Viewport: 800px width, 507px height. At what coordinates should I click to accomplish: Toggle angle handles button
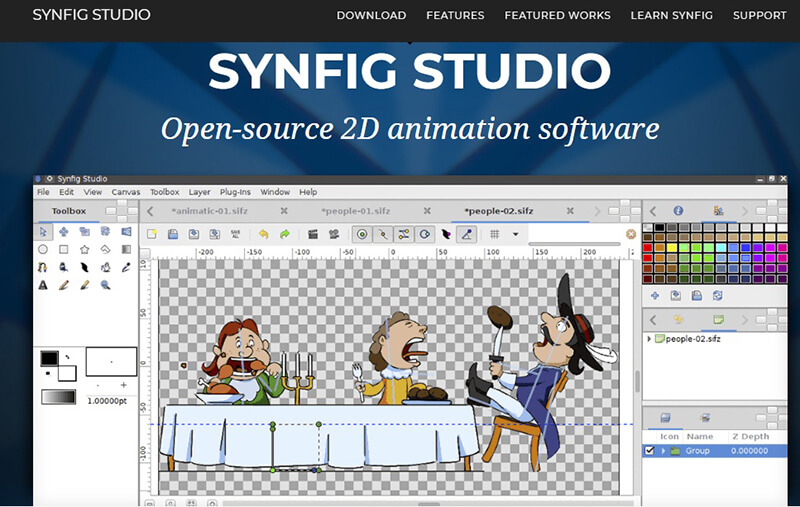pyautogui.click(x=466, y=234)
